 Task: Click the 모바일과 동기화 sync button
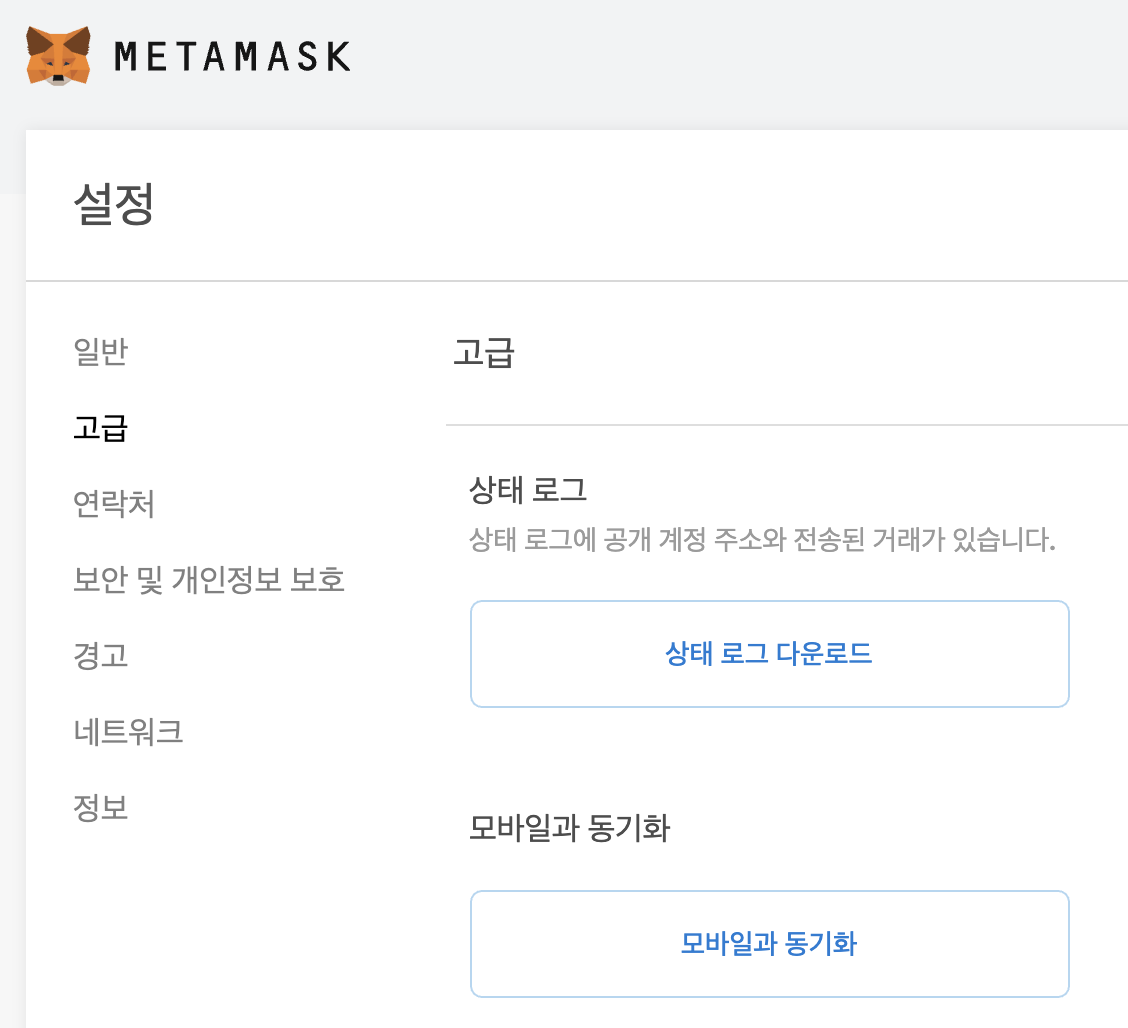click(769, 943)
